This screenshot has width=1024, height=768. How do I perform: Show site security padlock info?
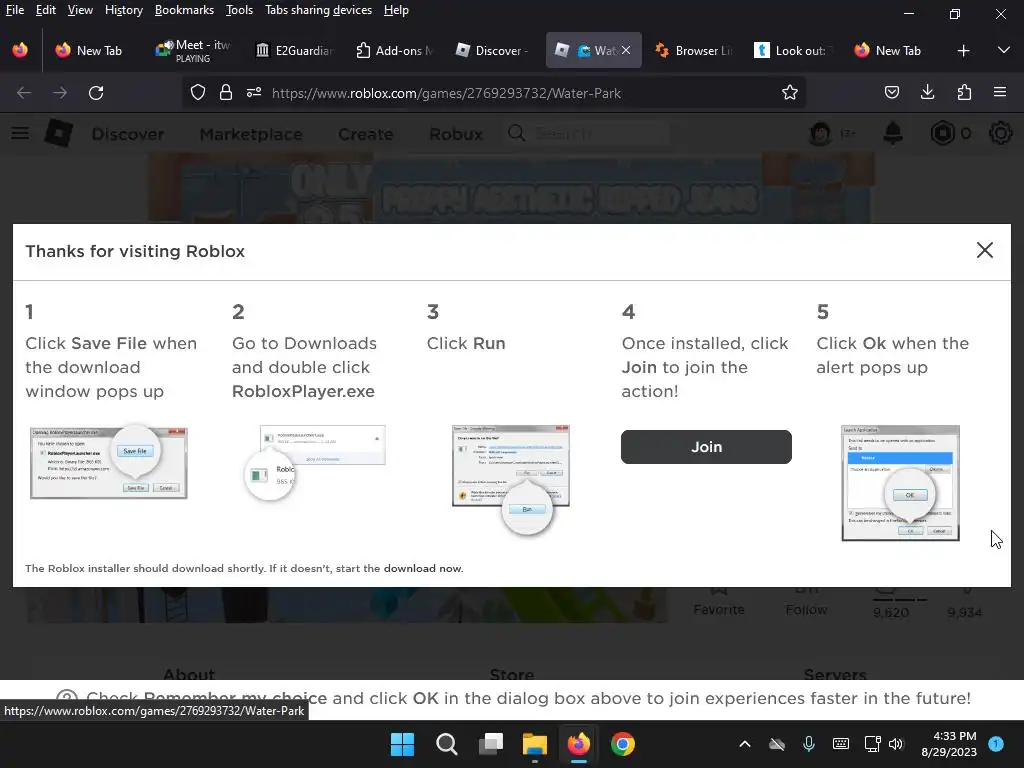226,93
